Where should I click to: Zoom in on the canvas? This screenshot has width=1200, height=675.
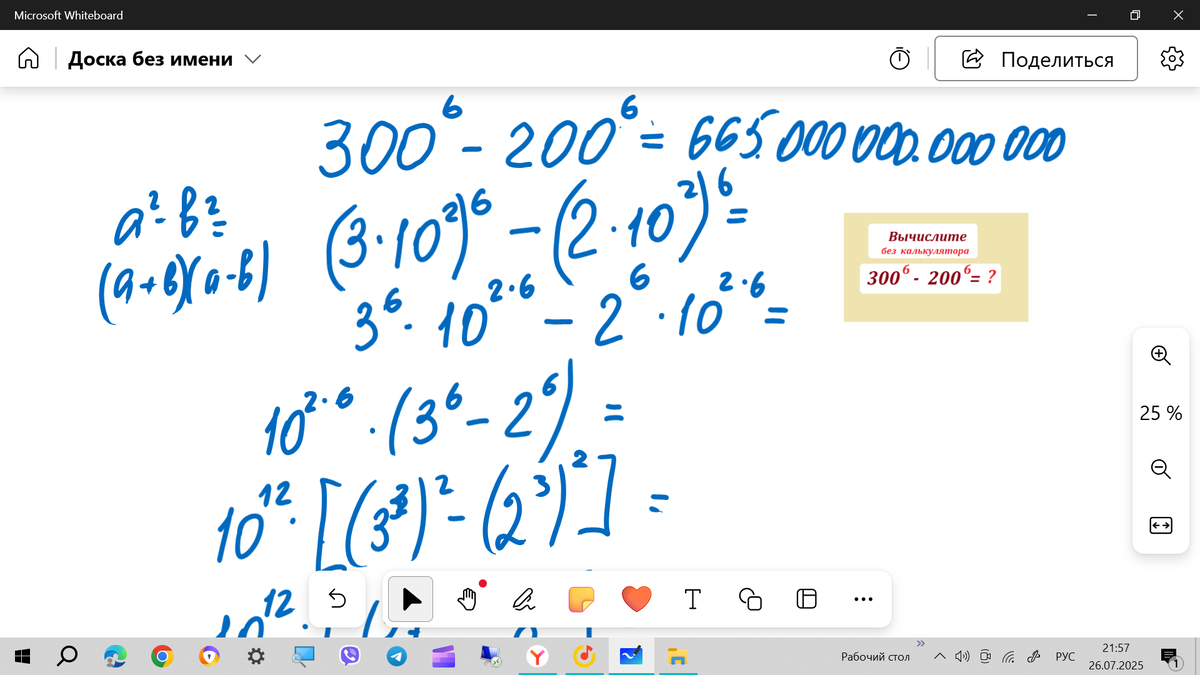tap(1161, 355)
